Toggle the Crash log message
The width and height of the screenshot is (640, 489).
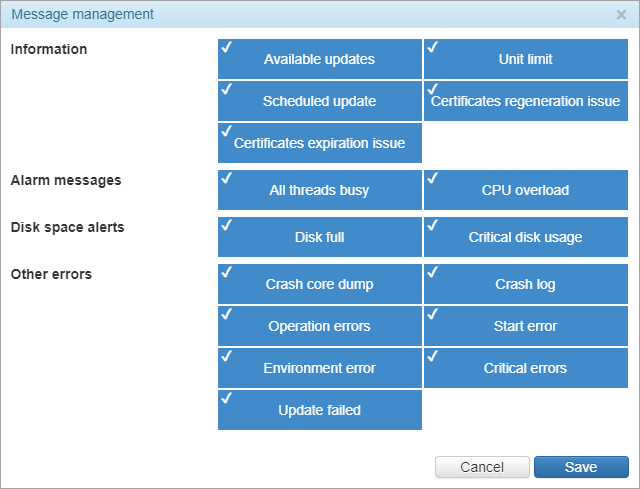[x=525, y=284]
